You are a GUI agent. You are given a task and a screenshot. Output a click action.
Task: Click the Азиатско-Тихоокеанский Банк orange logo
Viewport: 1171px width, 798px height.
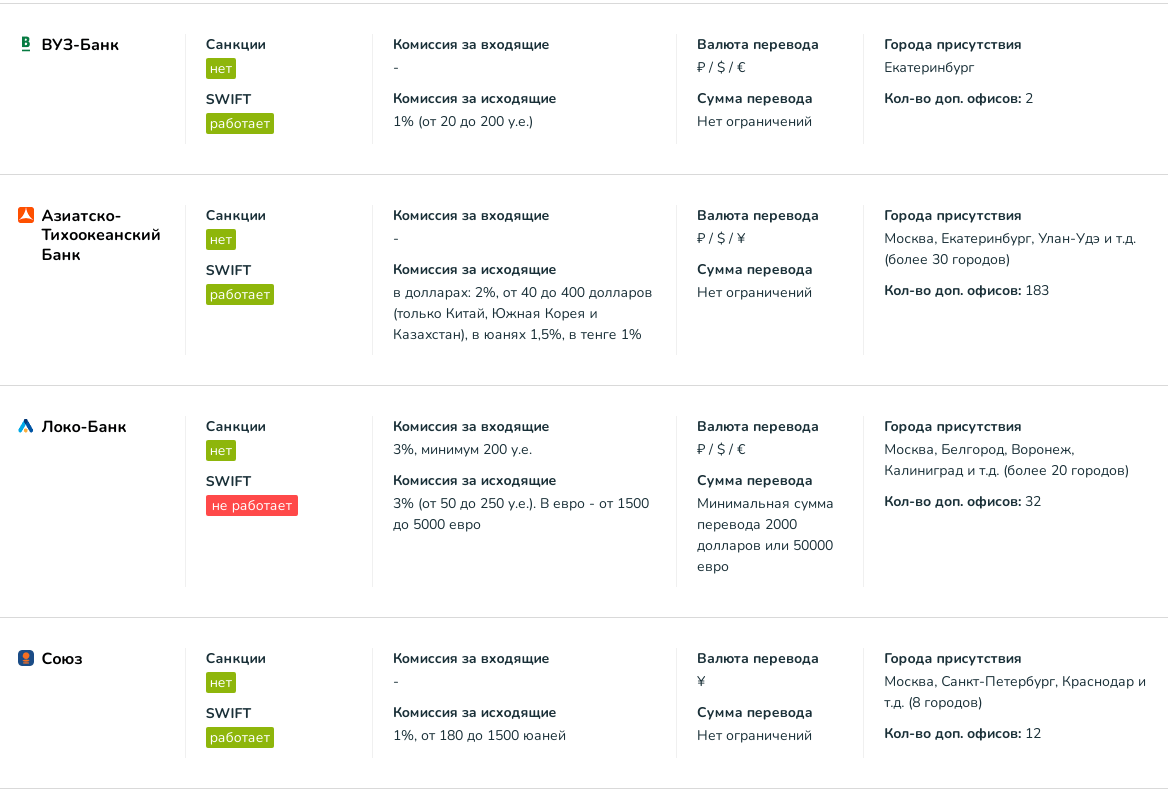point(26,215)
